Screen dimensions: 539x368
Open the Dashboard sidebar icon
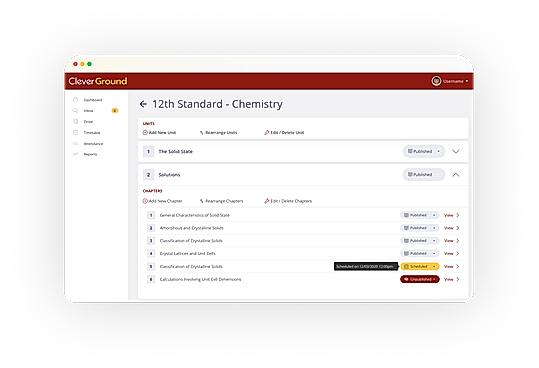(x=76, y=100)
